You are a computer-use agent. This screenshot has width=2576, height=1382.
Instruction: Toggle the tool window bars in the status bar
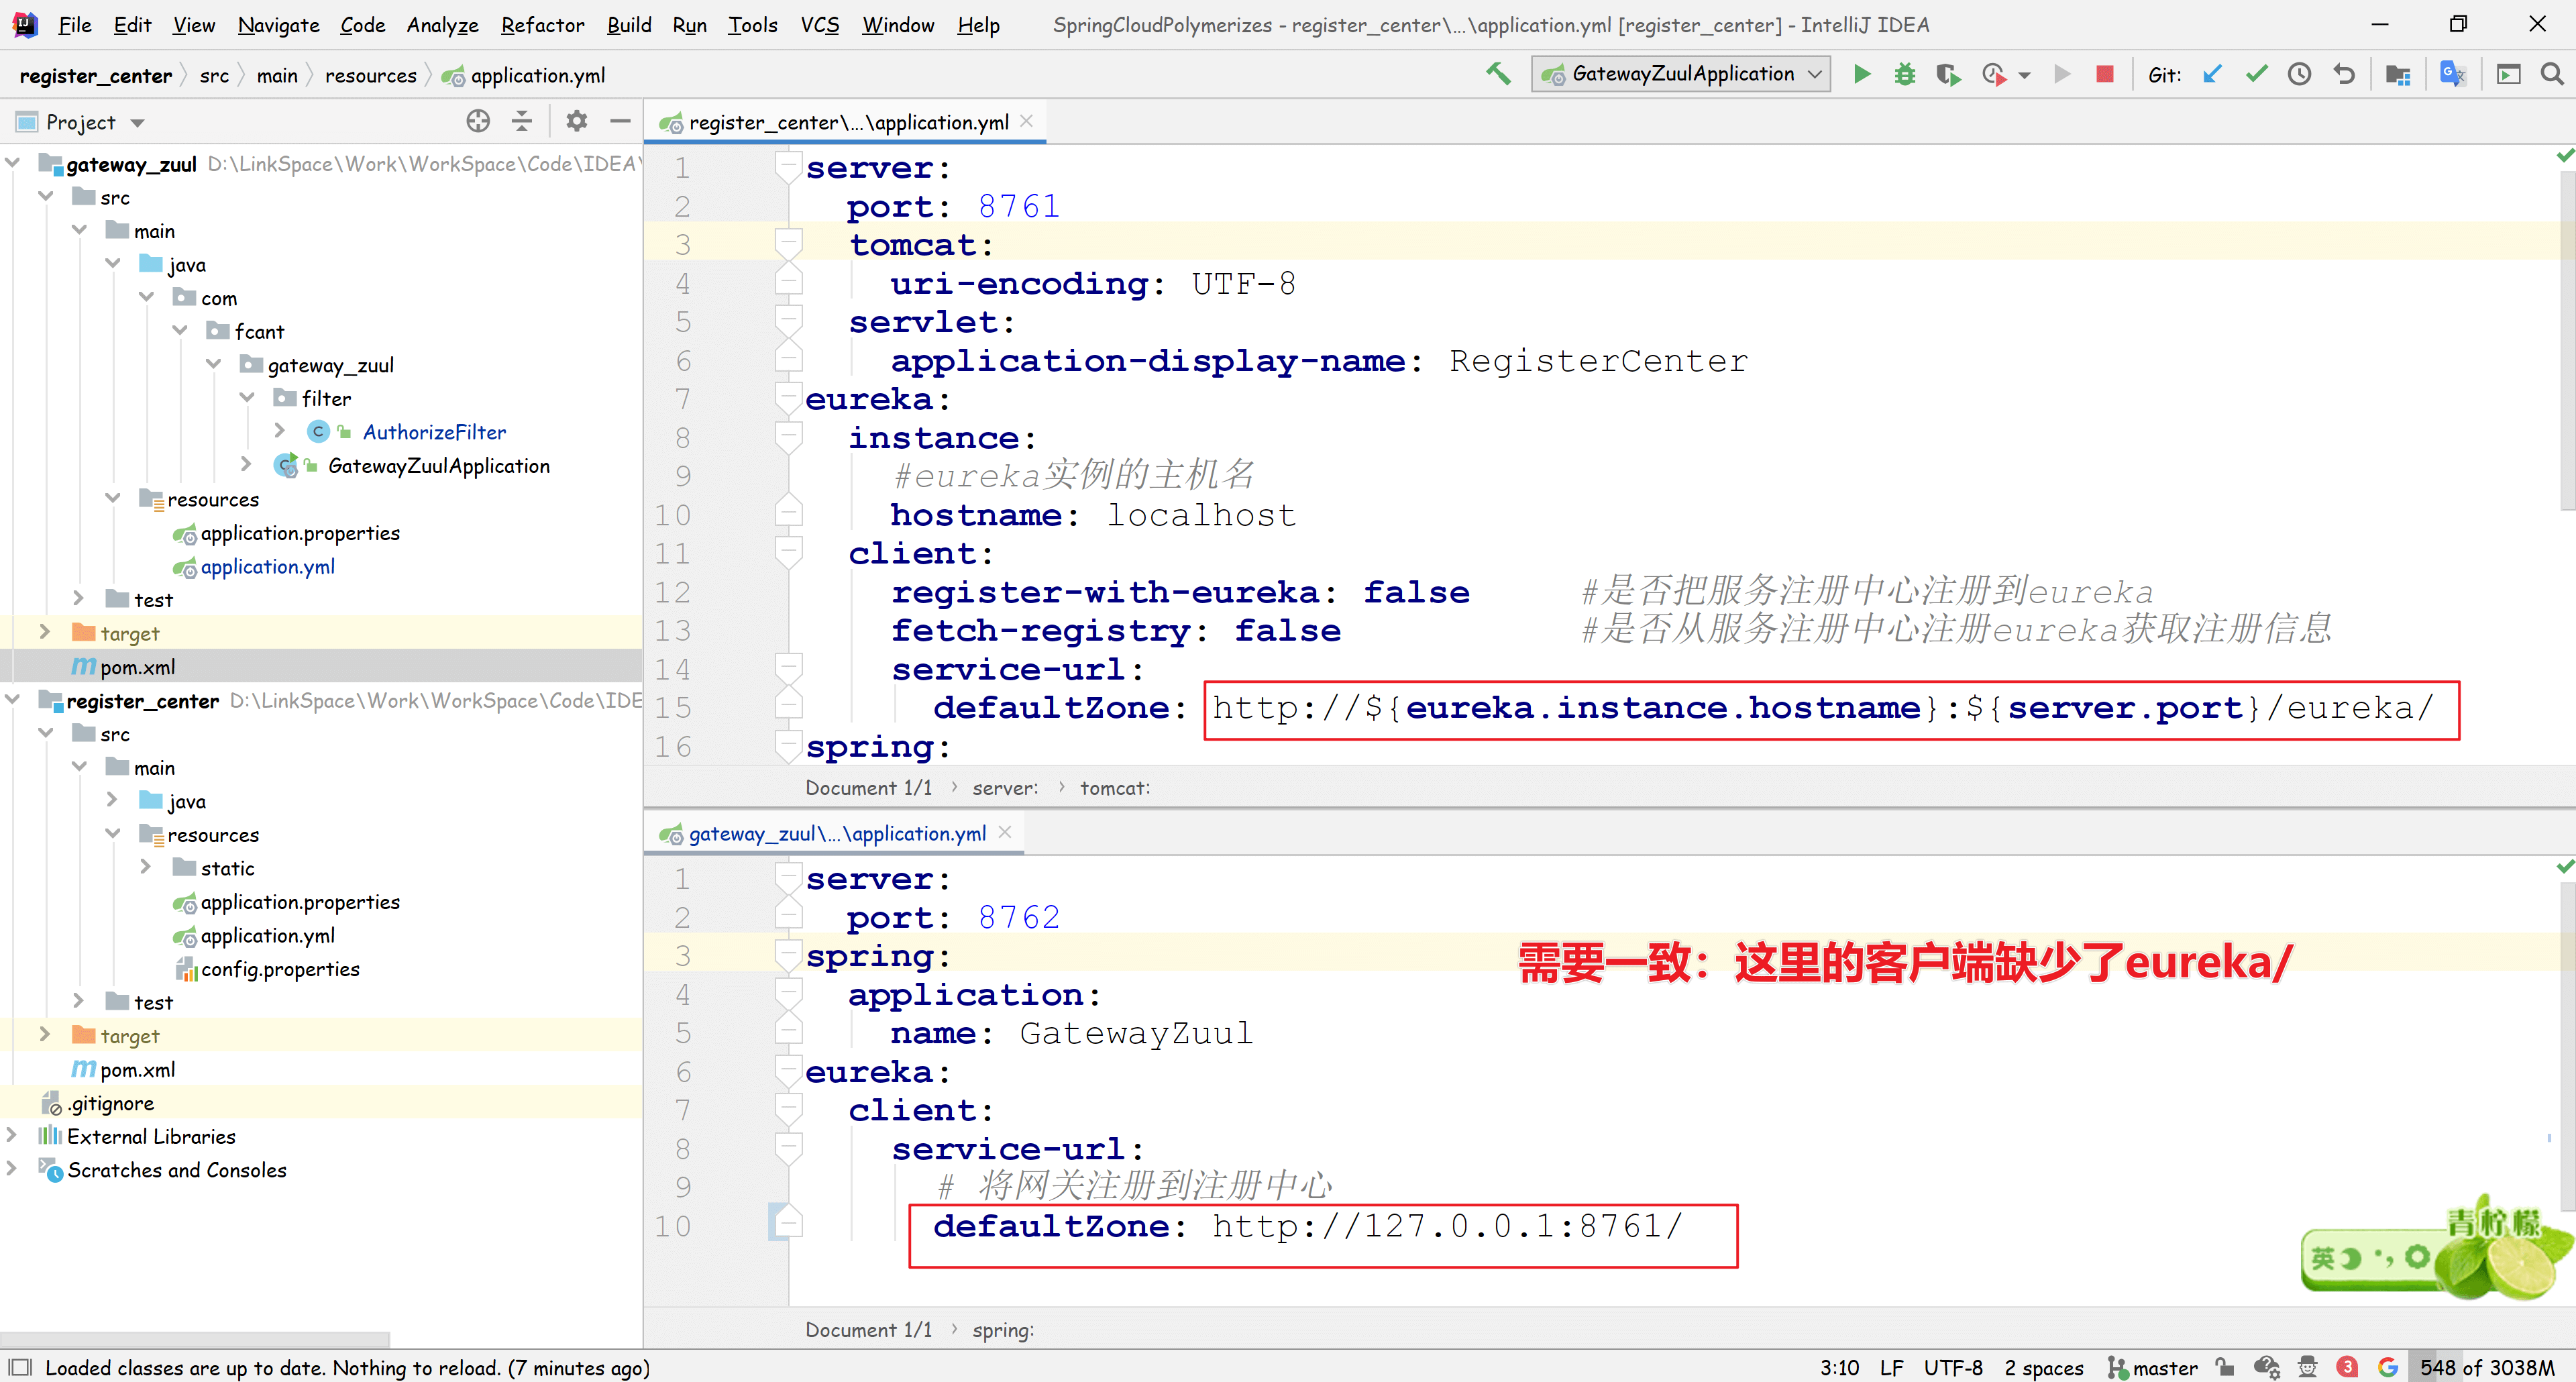[20, 1367]
